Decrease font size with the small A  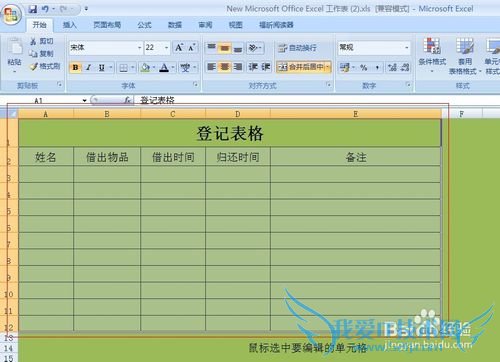[192, 48]
